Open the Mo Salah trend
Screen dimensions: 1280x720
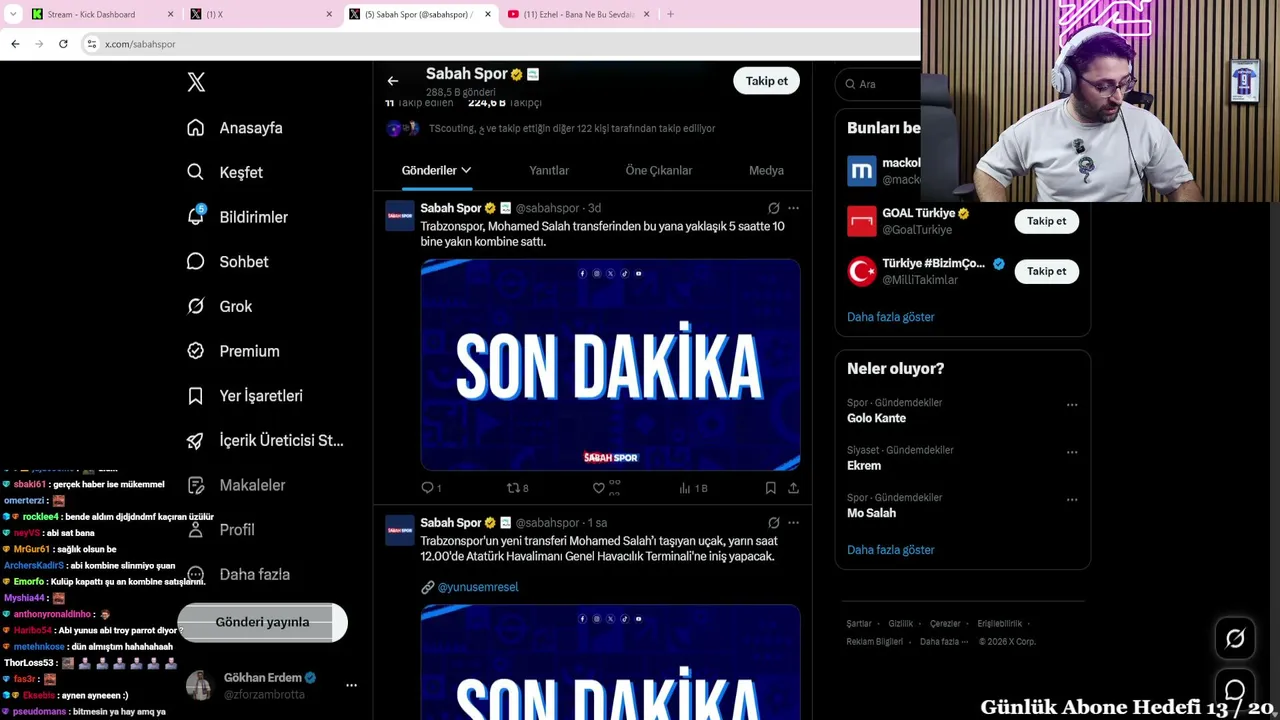871,513
